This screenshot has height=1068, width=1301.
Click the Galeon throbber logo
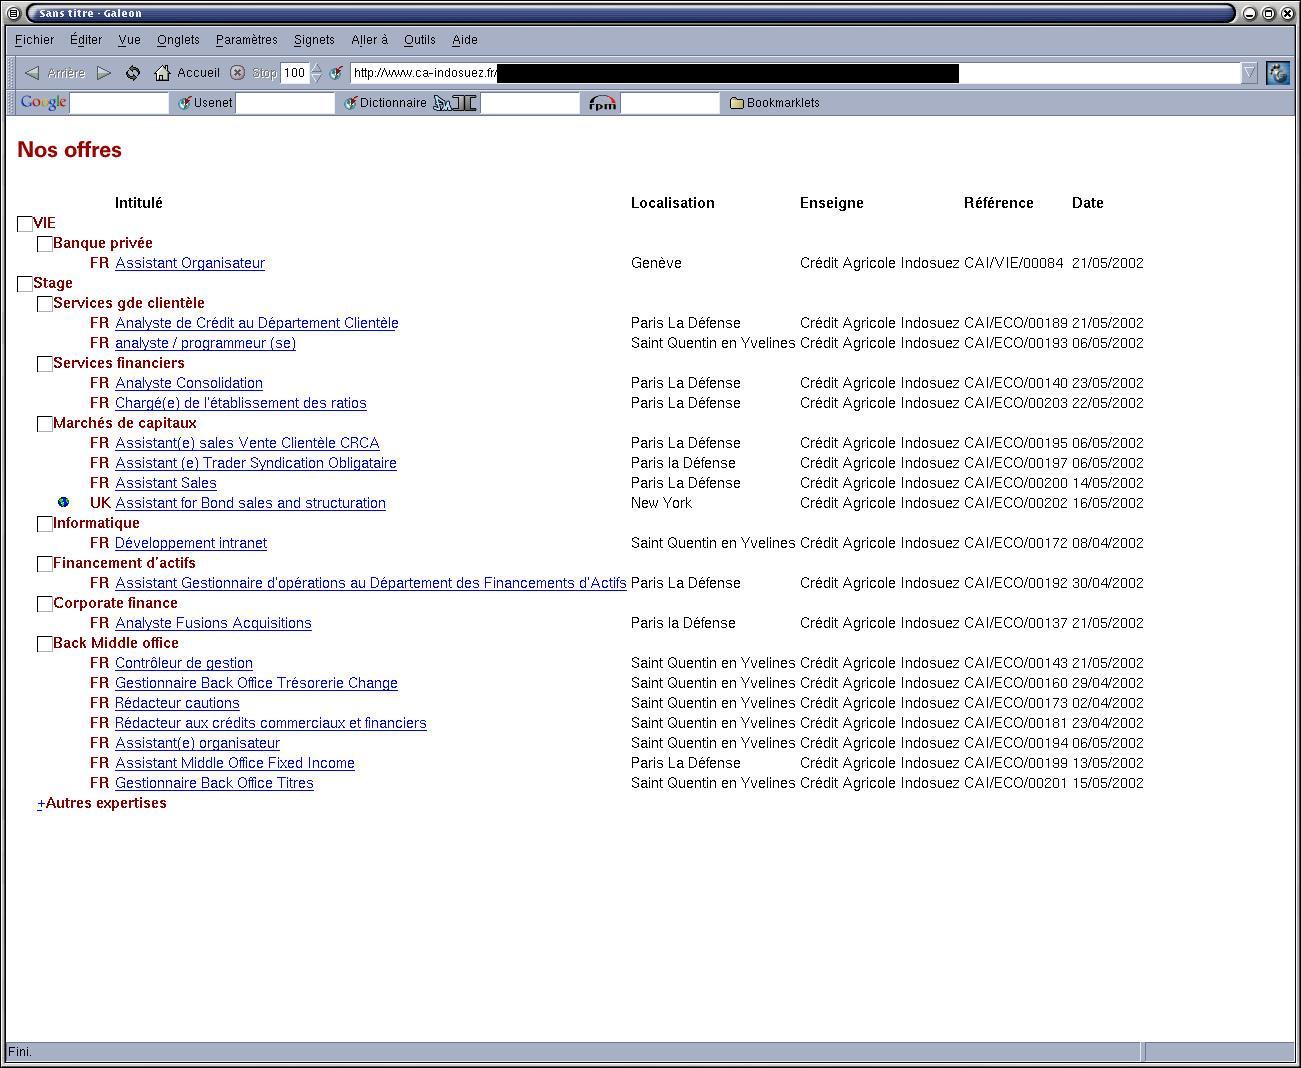click(x=1278, y=73)
